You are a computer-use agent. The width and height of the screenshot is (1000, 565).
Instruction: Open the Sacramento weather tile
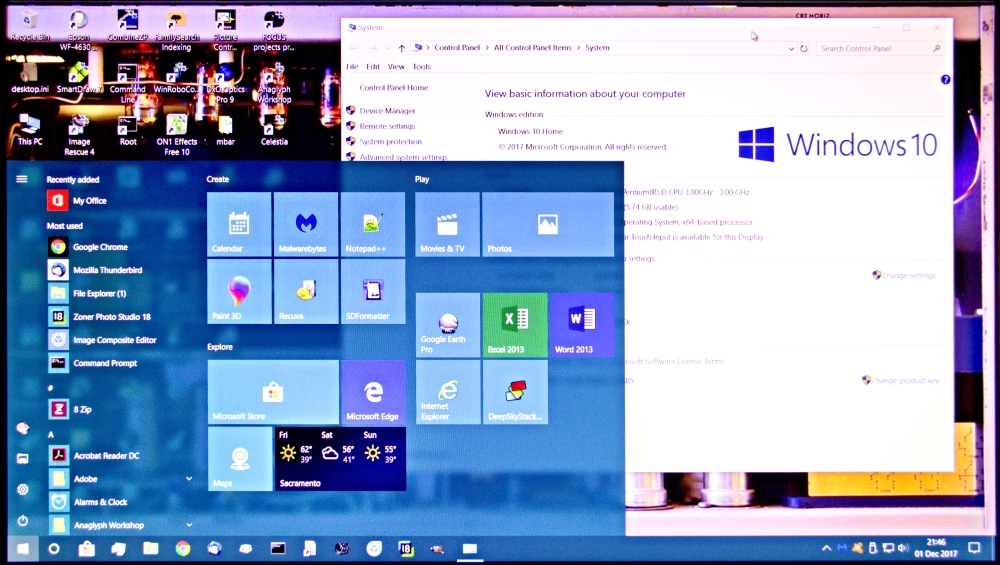(340, 459)
